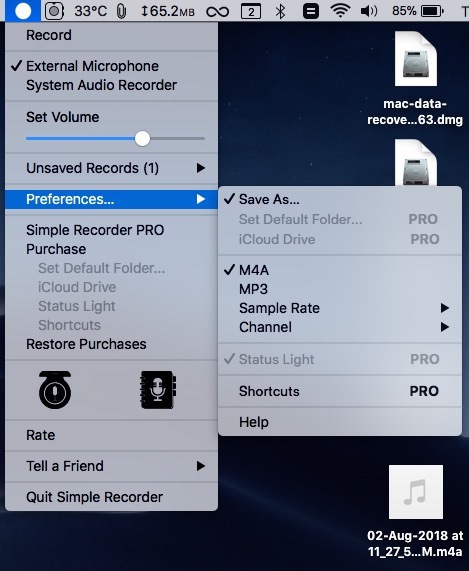This screenshot has height=571, width=469.
Task: Open the 65.2MB network usage indicator
Action: click(x=168, y=11)
